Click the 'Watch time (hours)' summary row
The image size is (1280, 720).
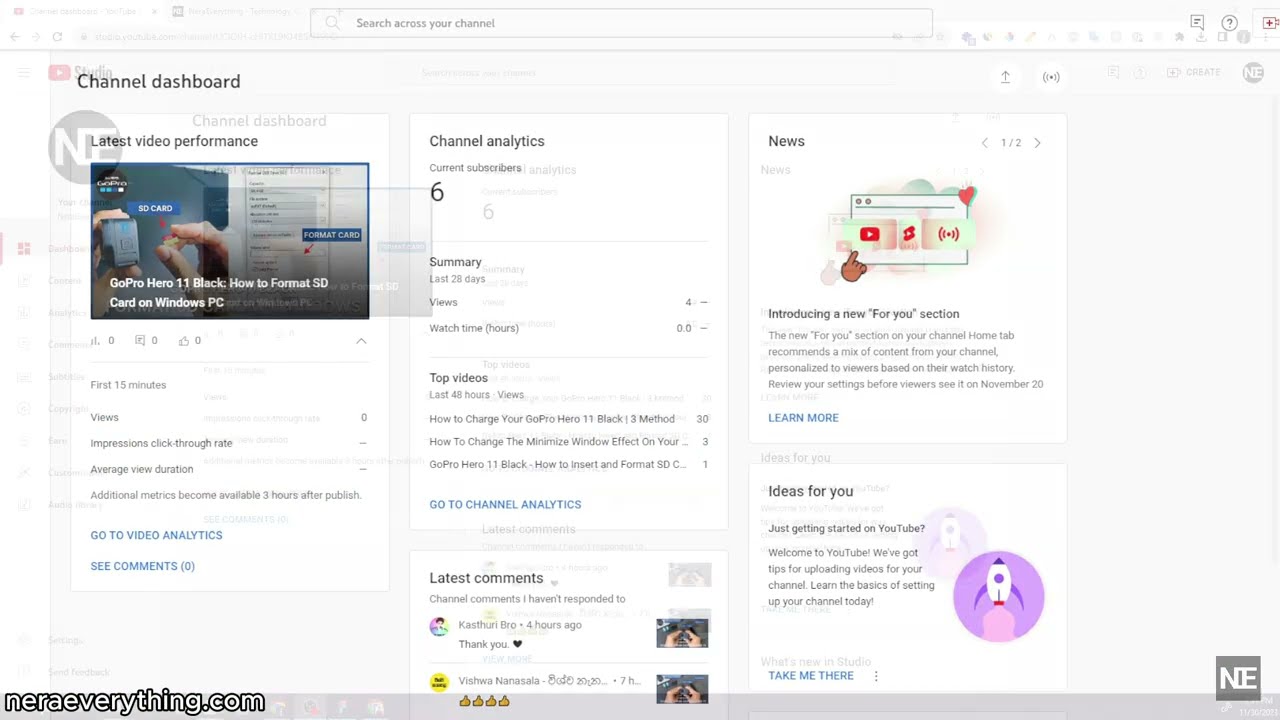tap(569, 328)
